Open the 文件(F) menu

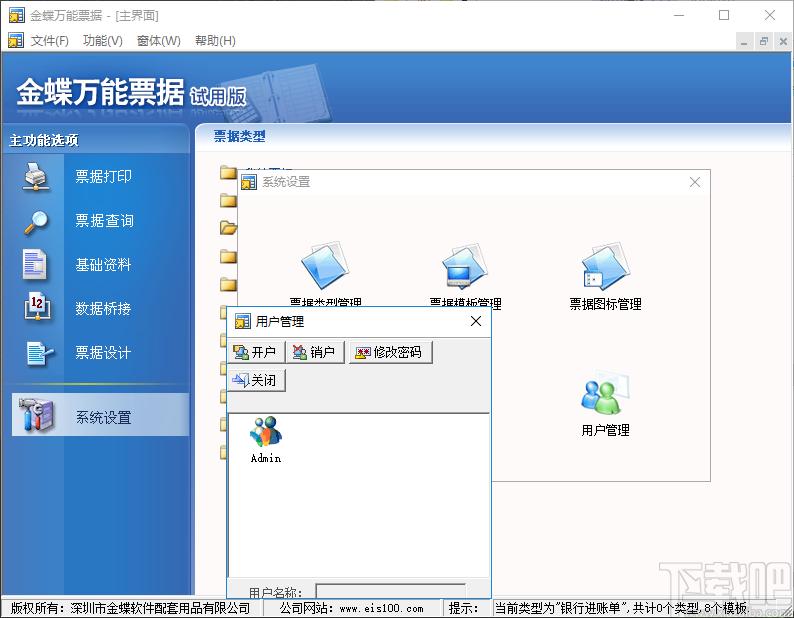tap(49, 41)
